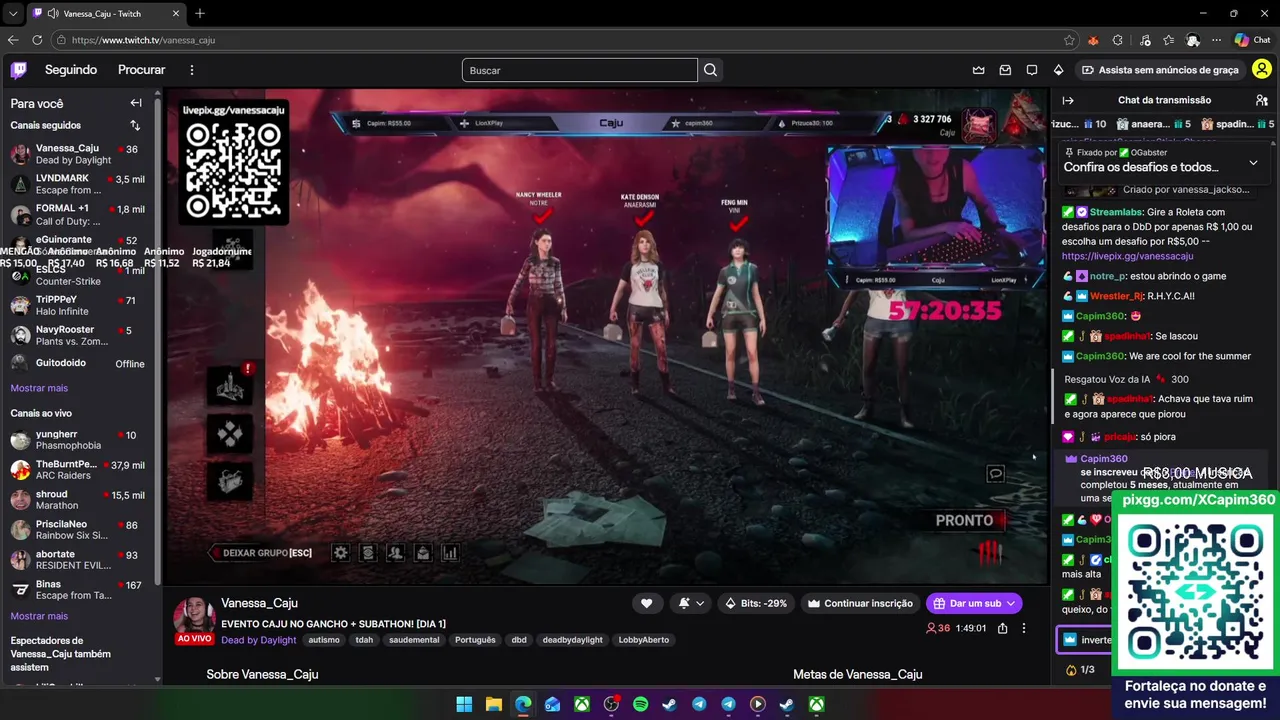
Task: Click the saudemental tag
Action: pyautogui.click(x=414, y=640)
